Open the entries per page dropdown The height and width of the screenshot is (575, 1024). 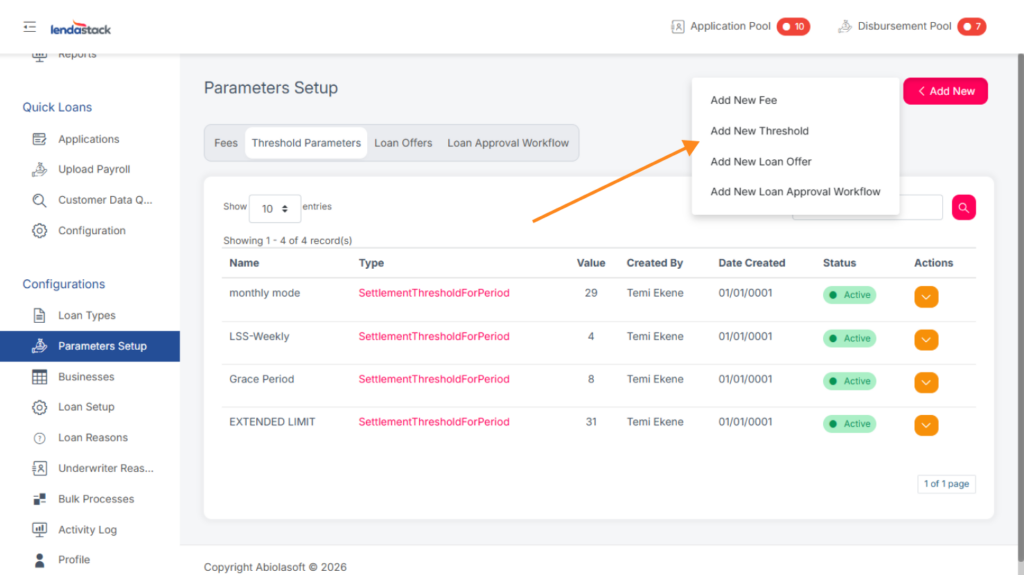(274, 208)
